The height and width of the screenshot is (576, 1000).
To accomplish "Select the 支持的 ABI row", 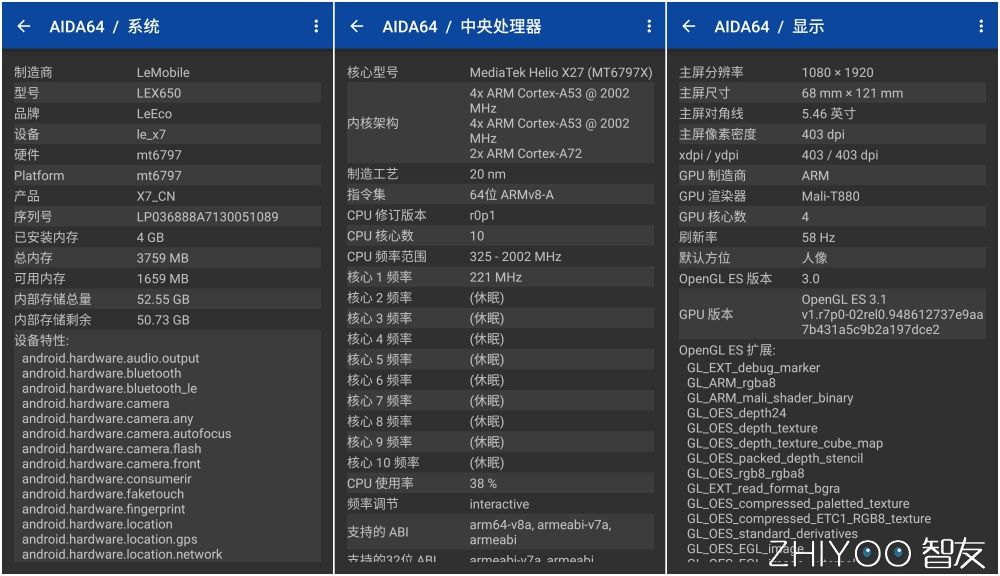I will 500,532.
